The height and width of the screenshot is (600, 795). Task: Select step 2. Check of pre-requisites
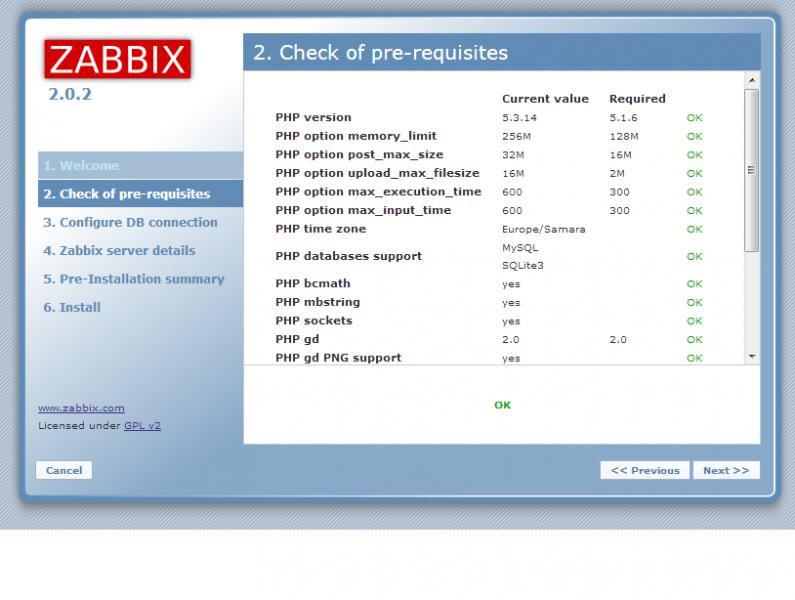click(x=140, y=194)
